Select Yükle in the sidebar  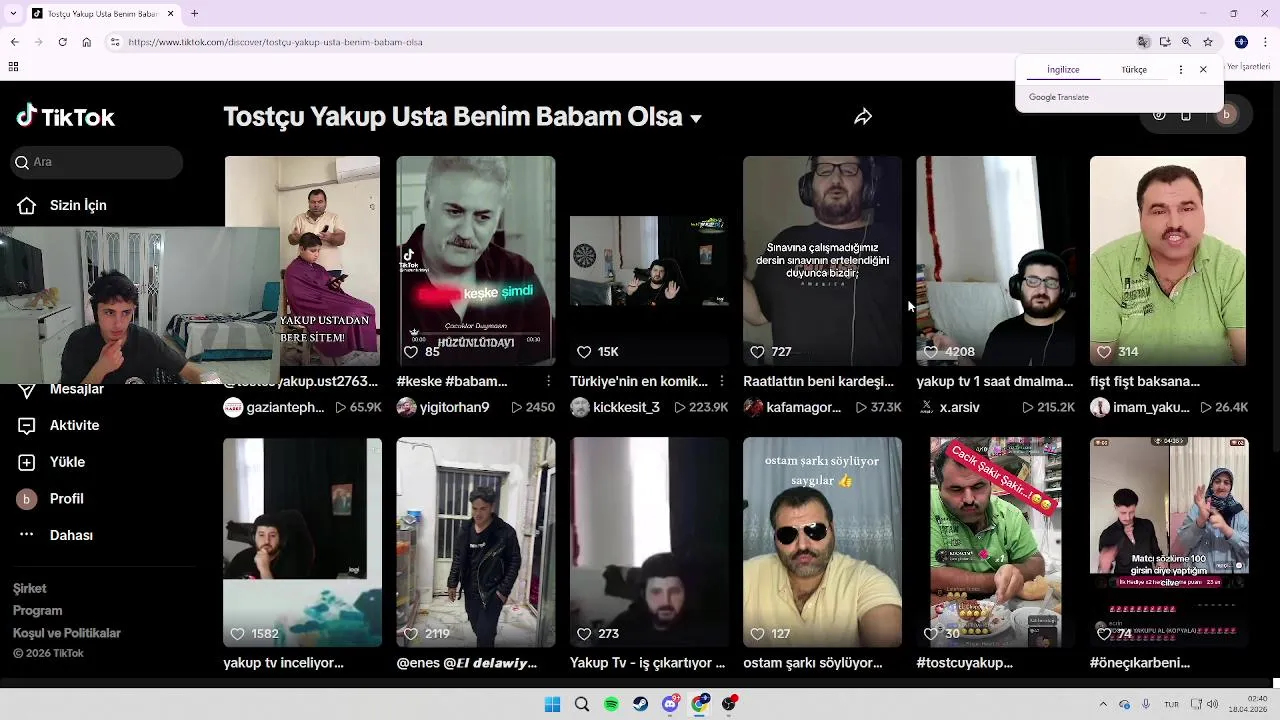click(52, 462)
